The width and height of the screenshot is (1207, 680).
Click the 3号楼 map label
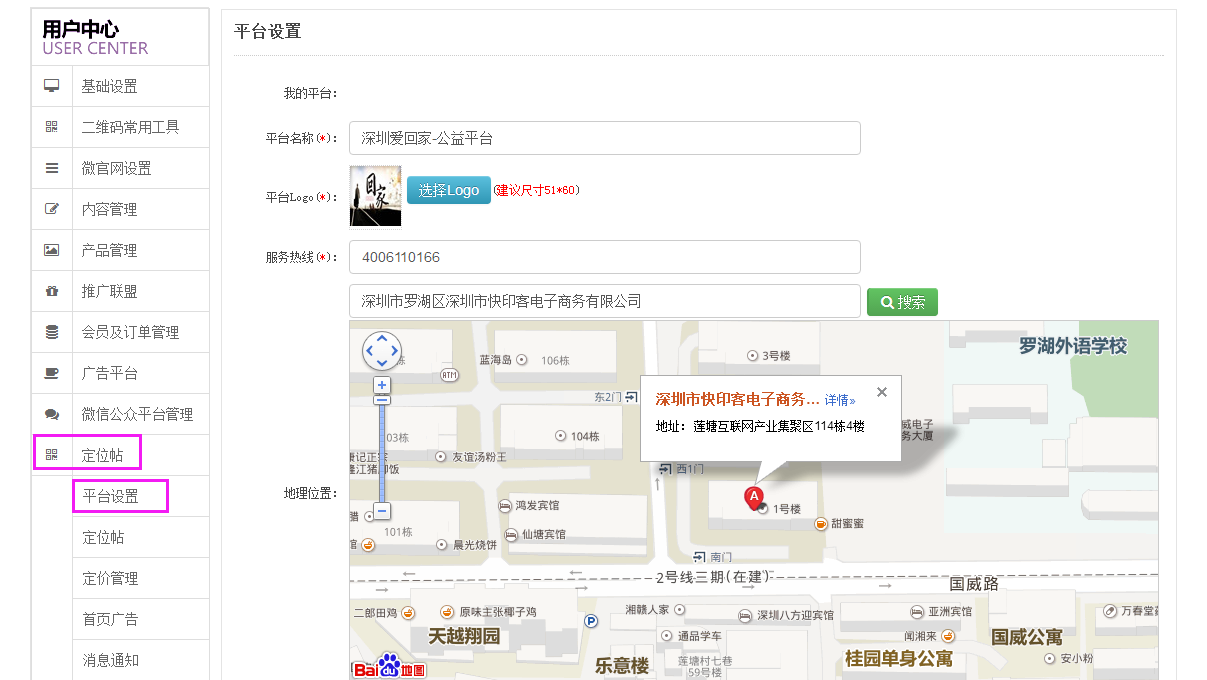[777, 355]
